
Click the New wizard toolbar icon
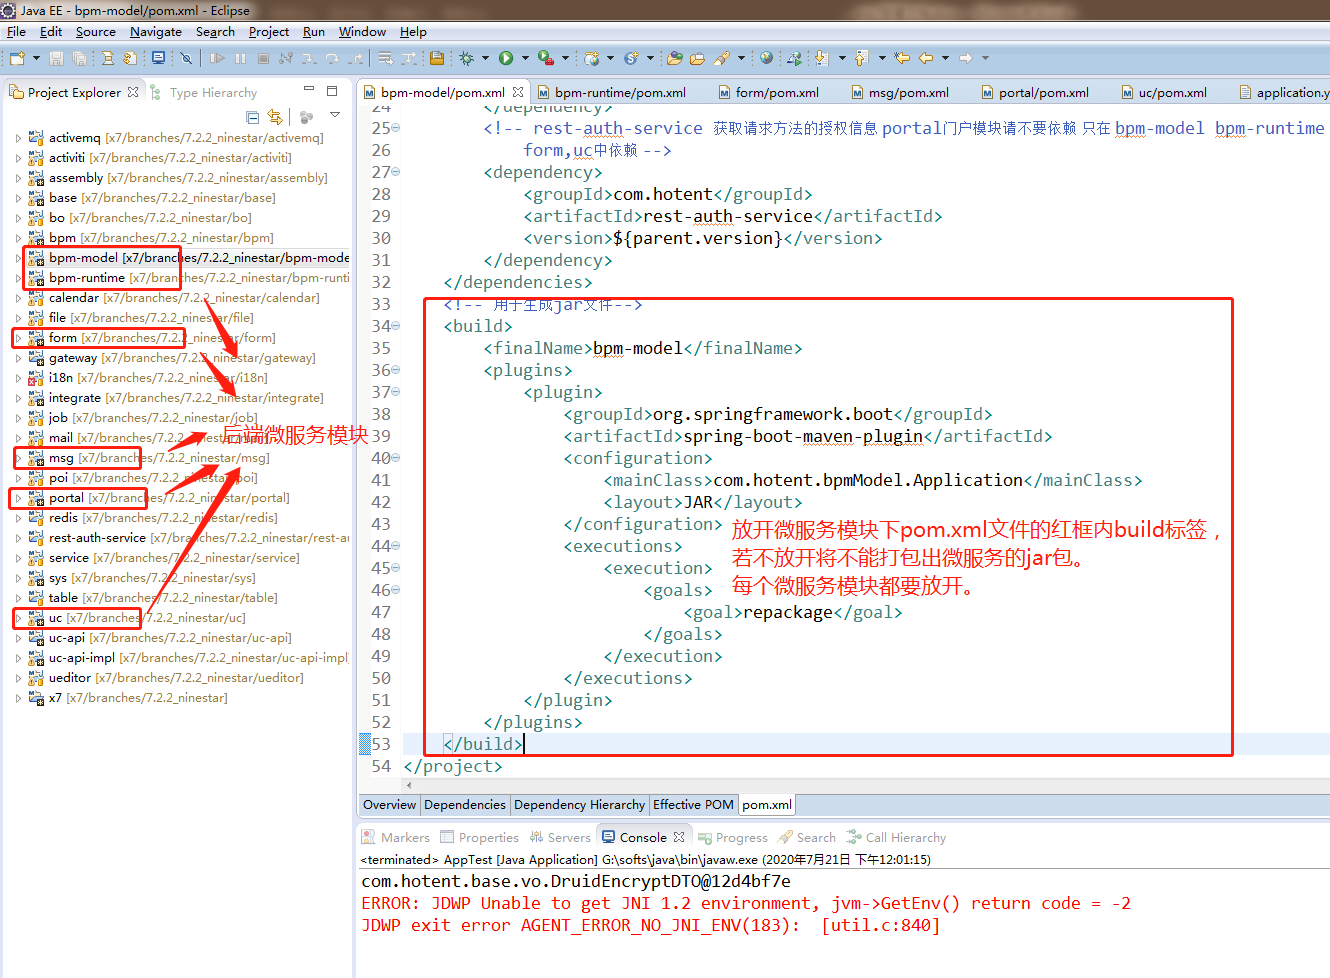click(17, 58)
